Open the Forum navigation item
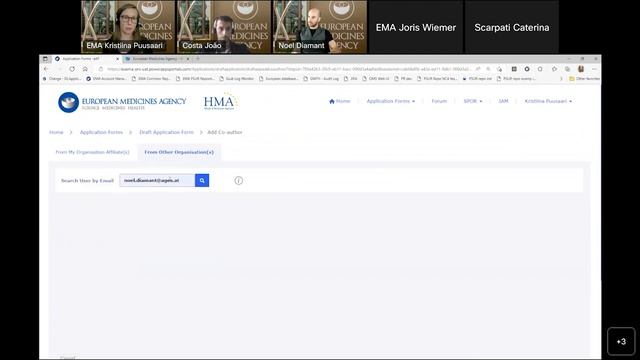The image size is (640, 360). [439, 101]
